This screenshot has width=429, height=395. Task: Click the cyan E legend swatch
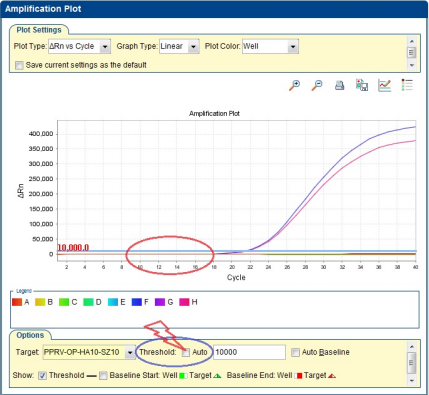(x=113, y=302)
